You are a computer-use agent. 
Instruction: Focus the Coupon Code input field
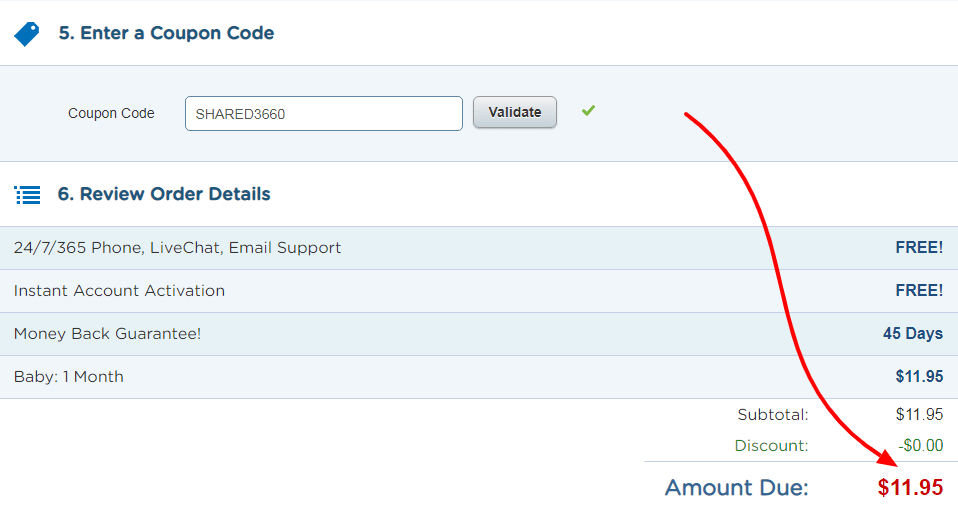(x=323, y=113)
